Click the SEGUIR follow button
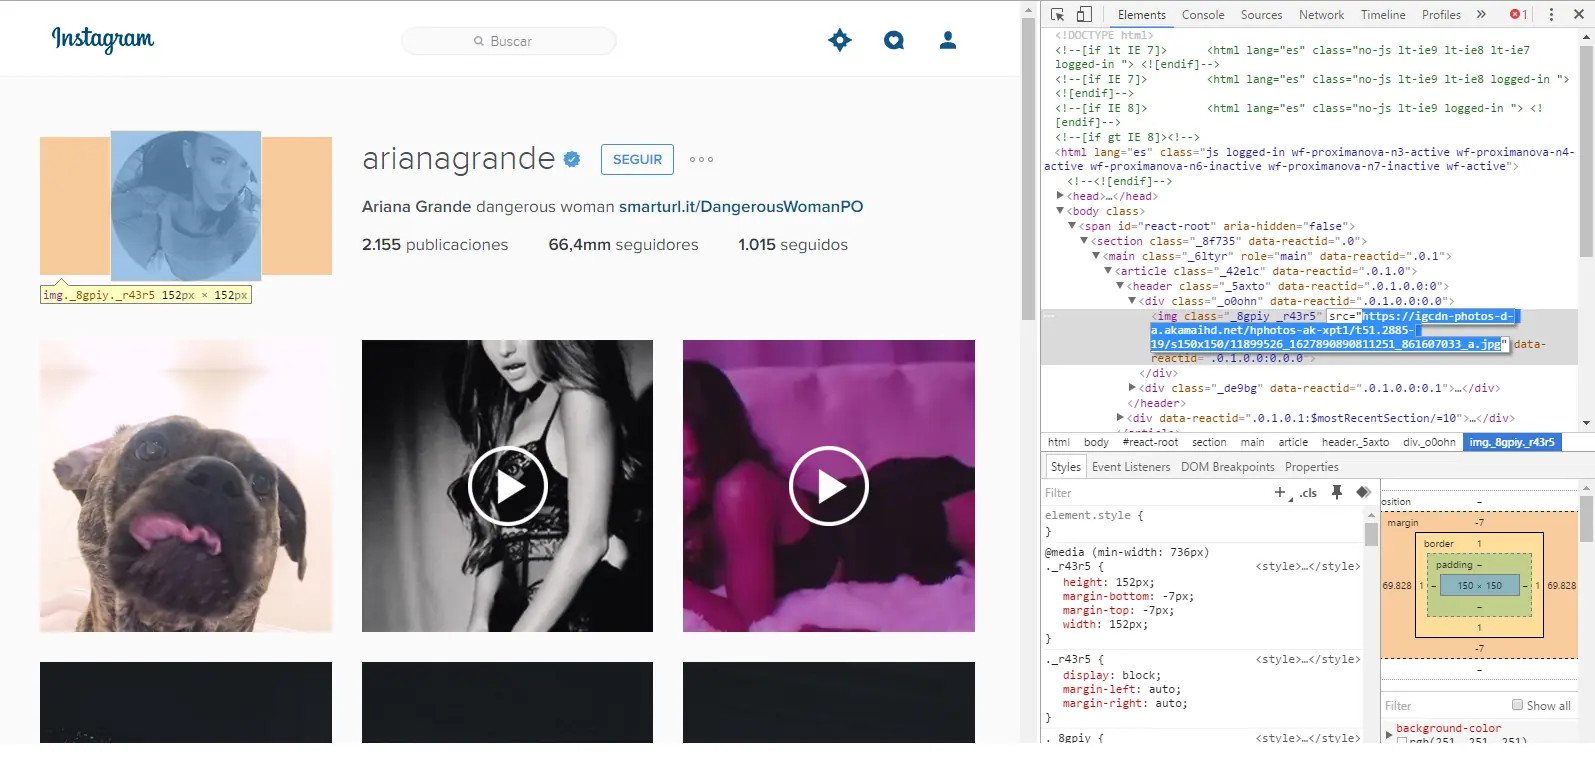This screenshot has height=757, width=1595. 637,159
